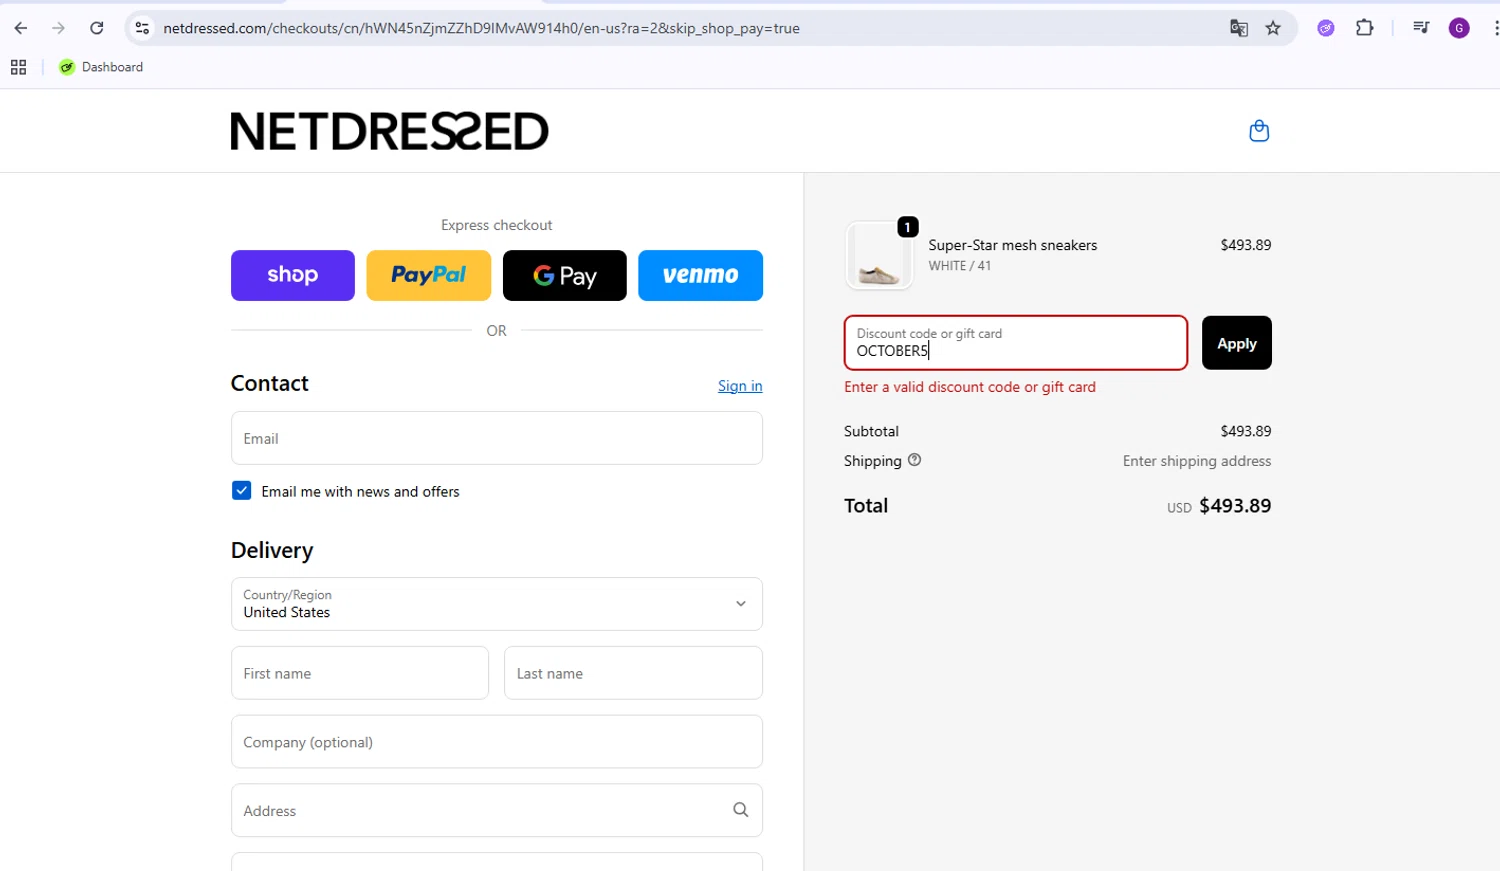1500x871 pixels.
Task: Click the Sign in link
Action: pos(740,386)
